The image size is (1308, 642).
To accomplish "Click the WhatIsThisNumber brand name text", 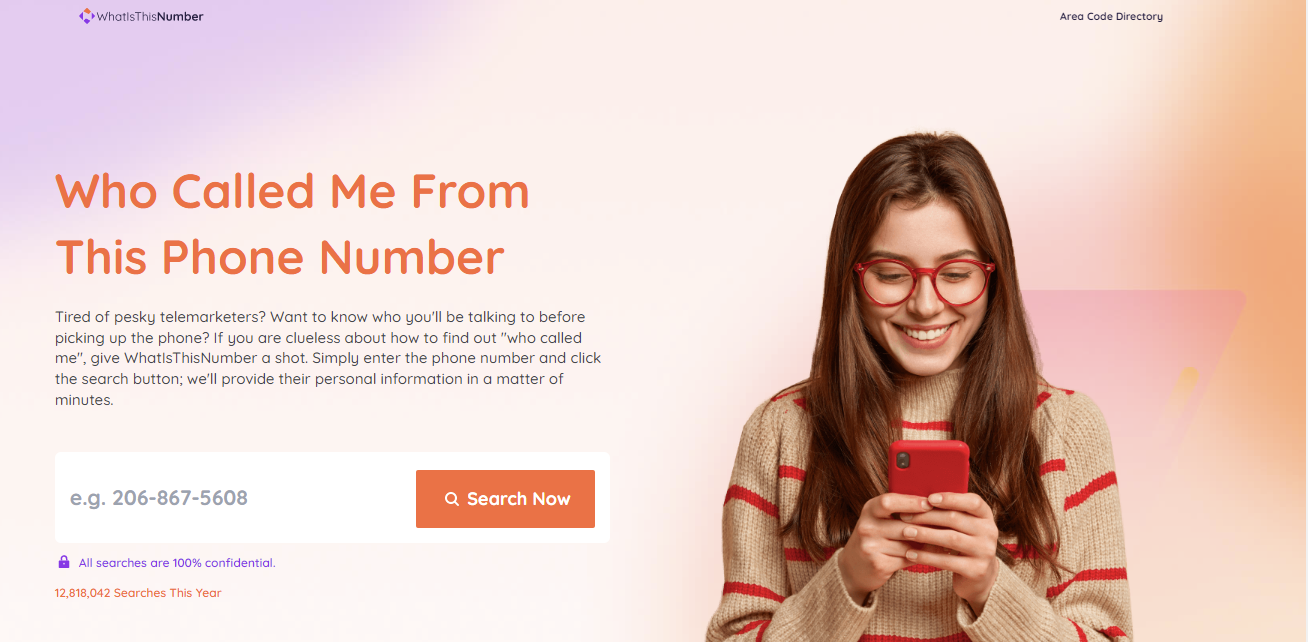I will (150, 17).
